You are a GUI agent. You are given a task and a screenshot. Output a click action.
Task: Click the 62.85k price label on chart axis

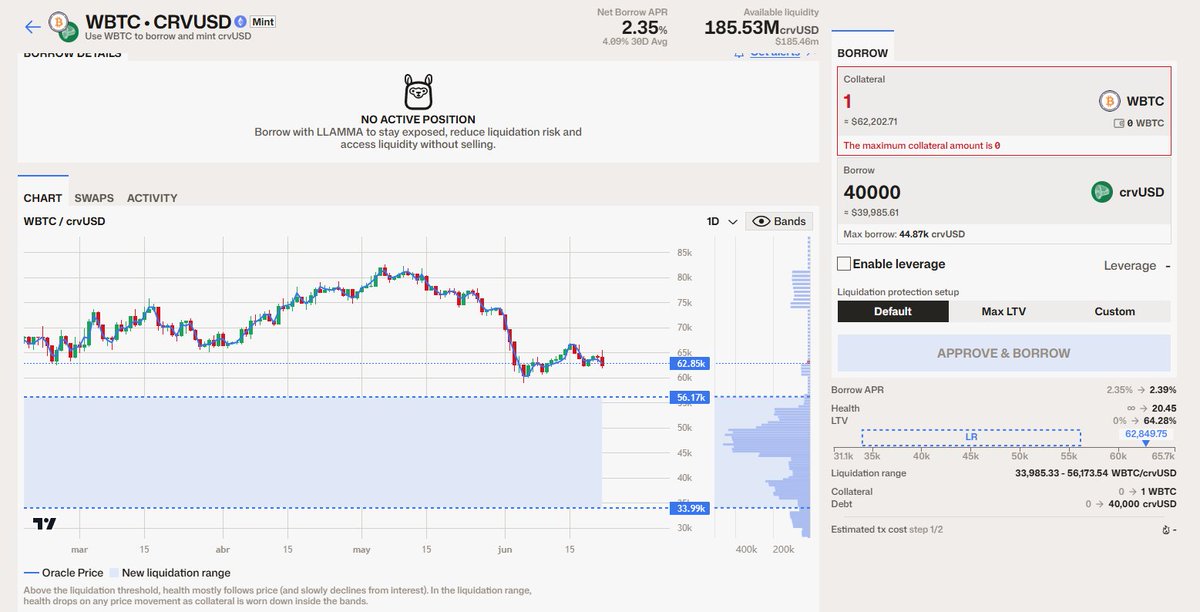(x=691, y=363)
